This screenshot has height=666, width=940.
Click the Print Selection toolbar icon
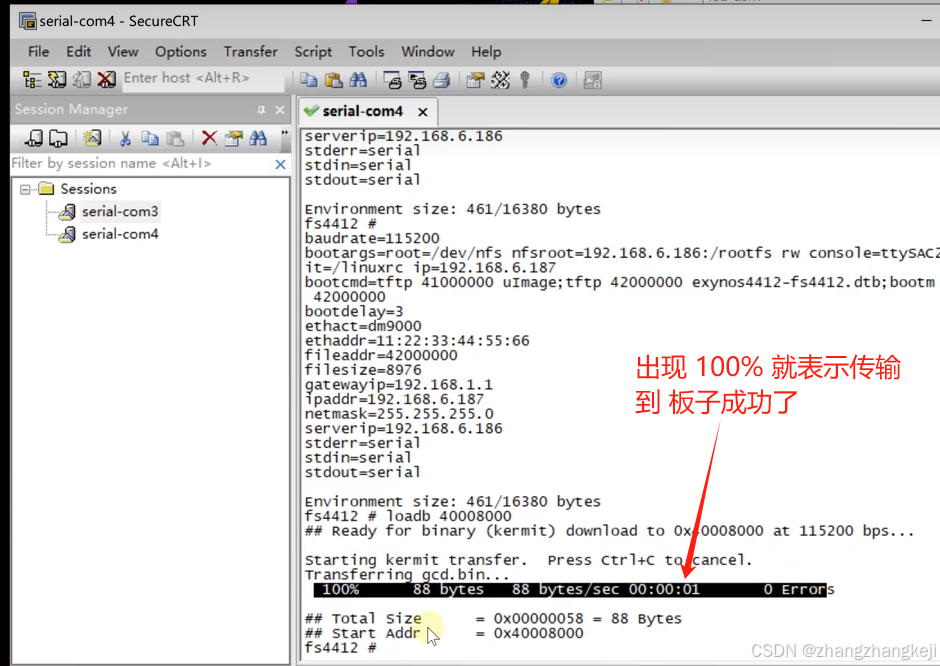(417, 80)
